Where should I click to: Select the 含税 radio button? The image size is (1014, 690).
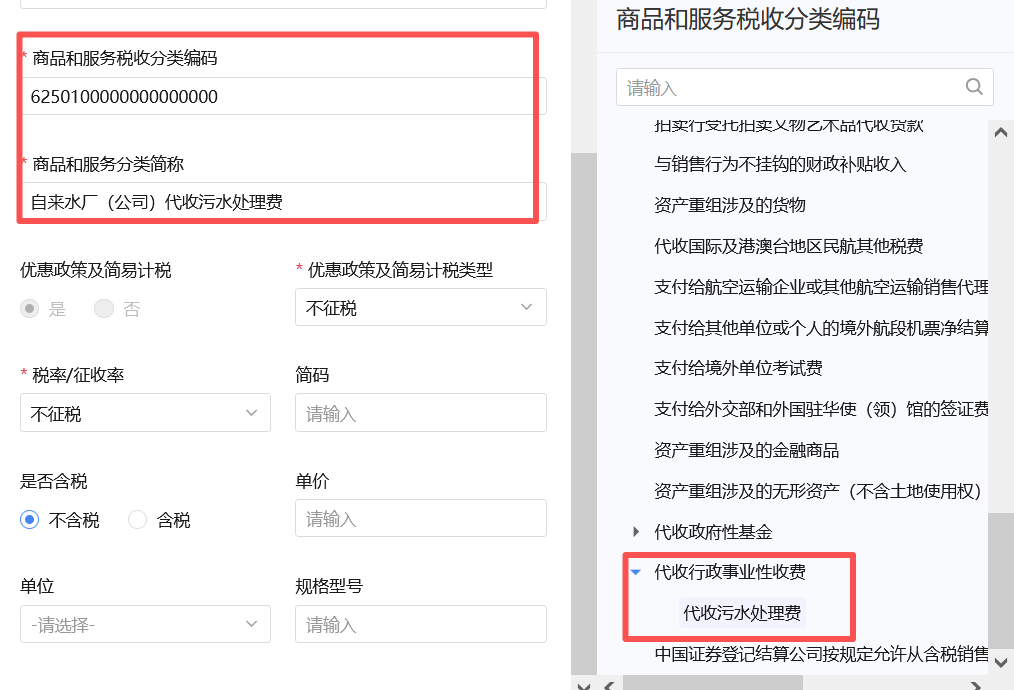[138, 520]
